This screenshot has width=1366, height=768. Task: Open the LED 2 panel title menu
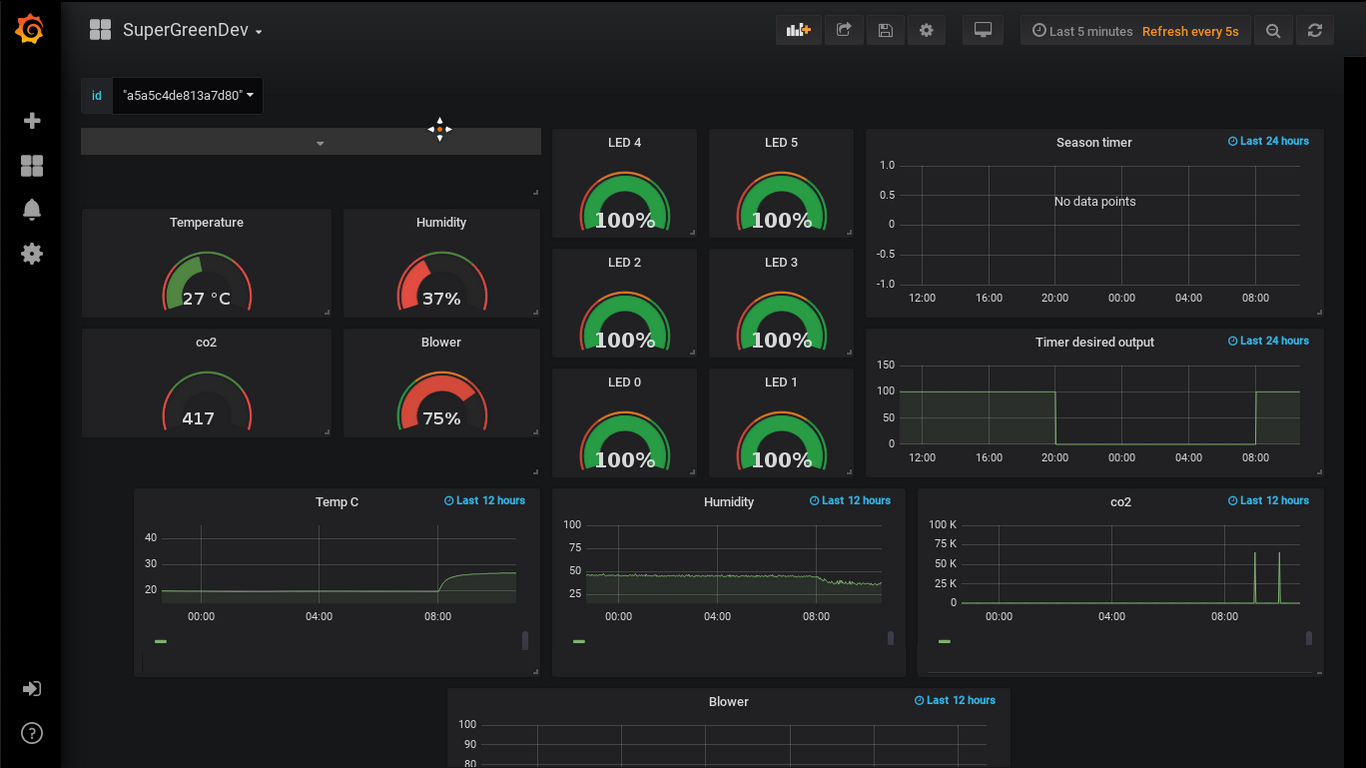point(625,262)
